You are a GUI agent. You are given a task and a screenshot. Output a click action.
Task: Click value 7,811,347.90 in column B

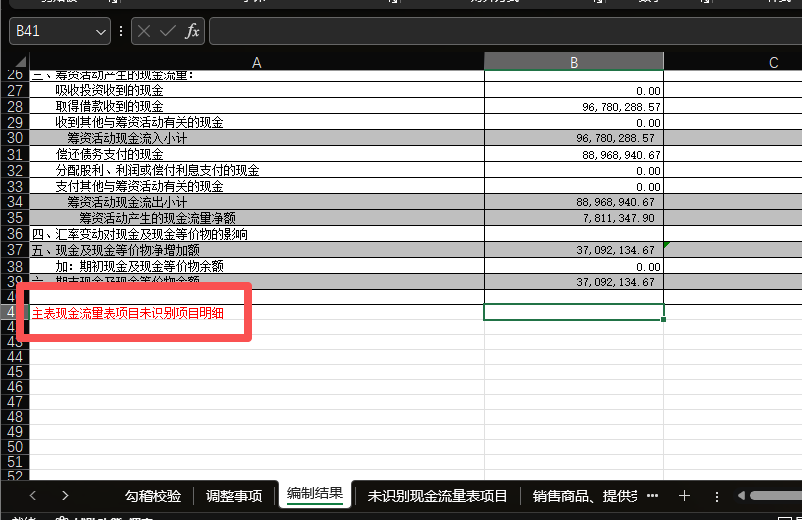(x=618, y=218)
